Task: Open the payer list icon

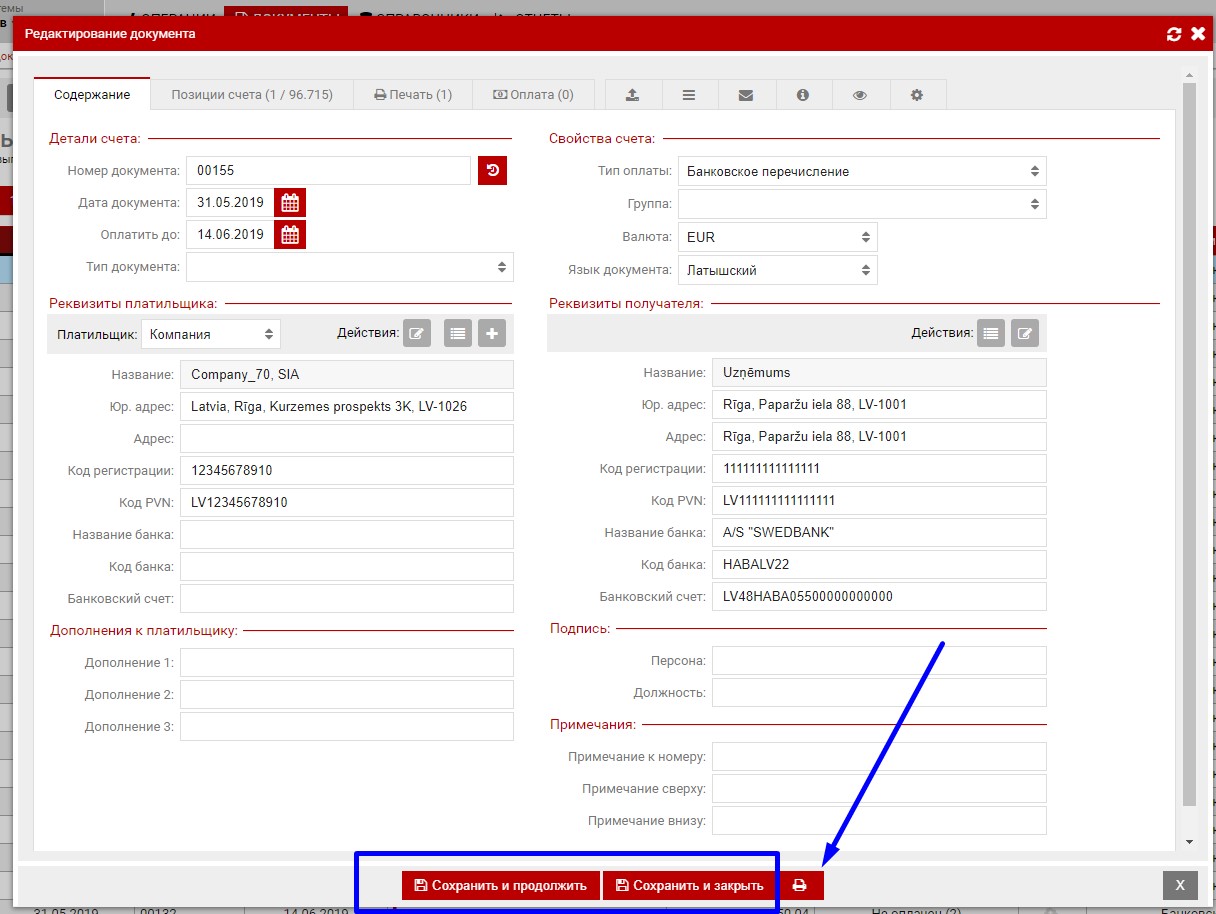Action: [x=458, y=333]
